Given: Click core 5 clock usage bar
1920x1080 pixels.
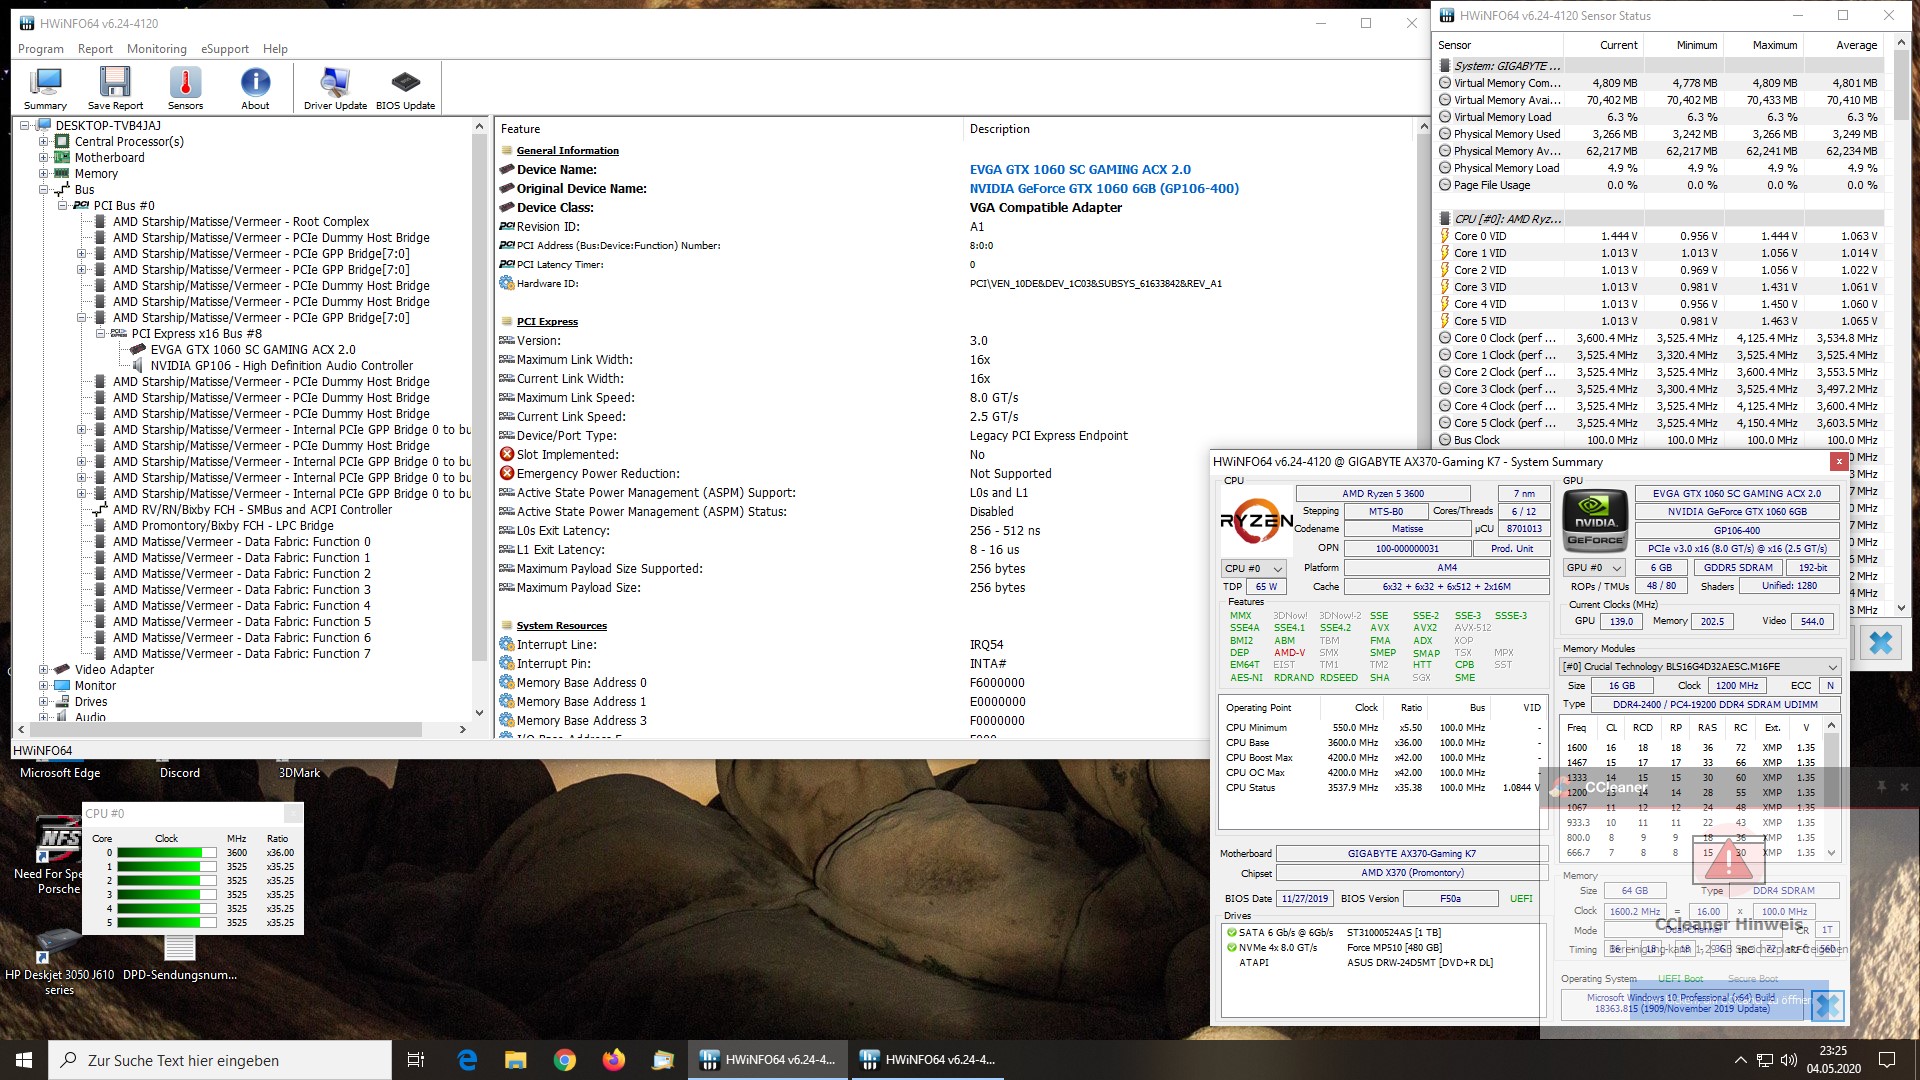Looking at the screenshot, I should click(x=167, y=923).
